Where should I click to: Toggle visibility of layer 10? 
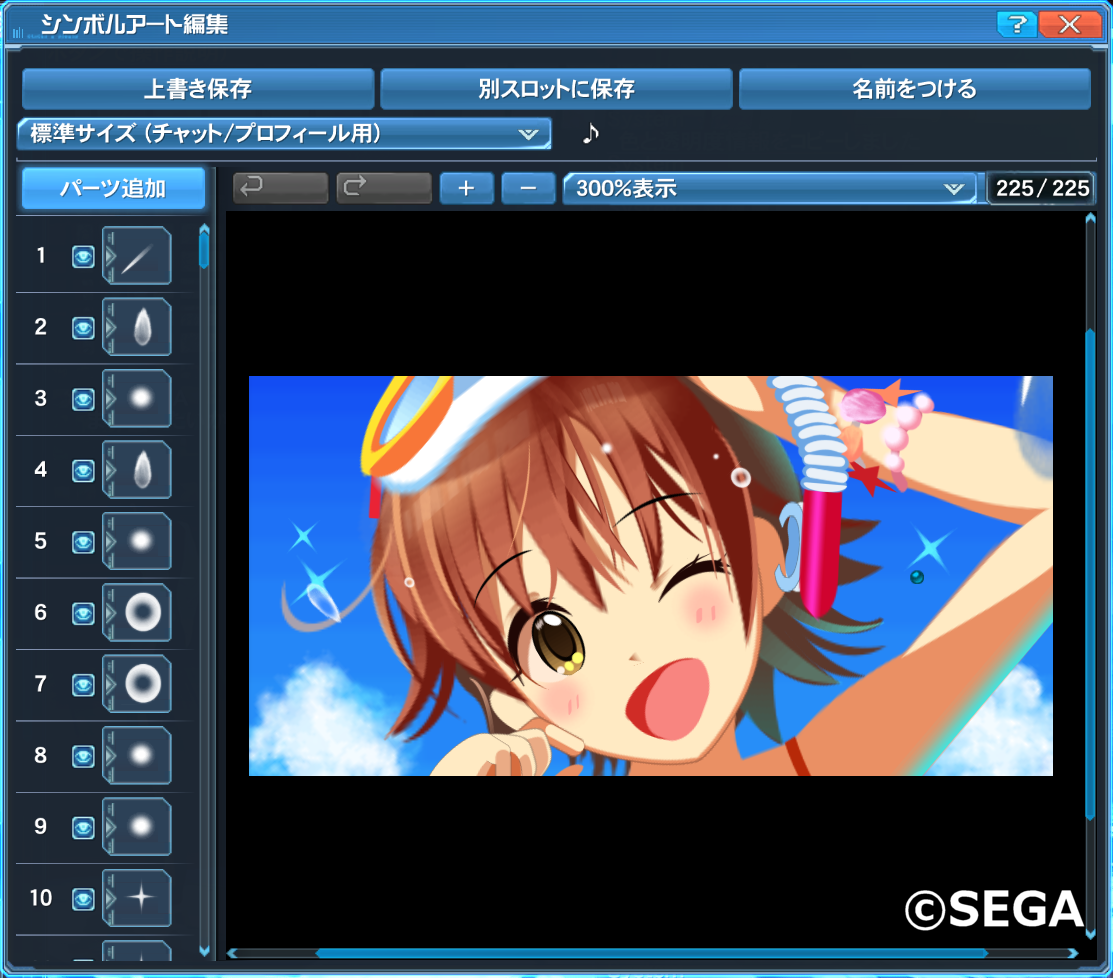83,899
